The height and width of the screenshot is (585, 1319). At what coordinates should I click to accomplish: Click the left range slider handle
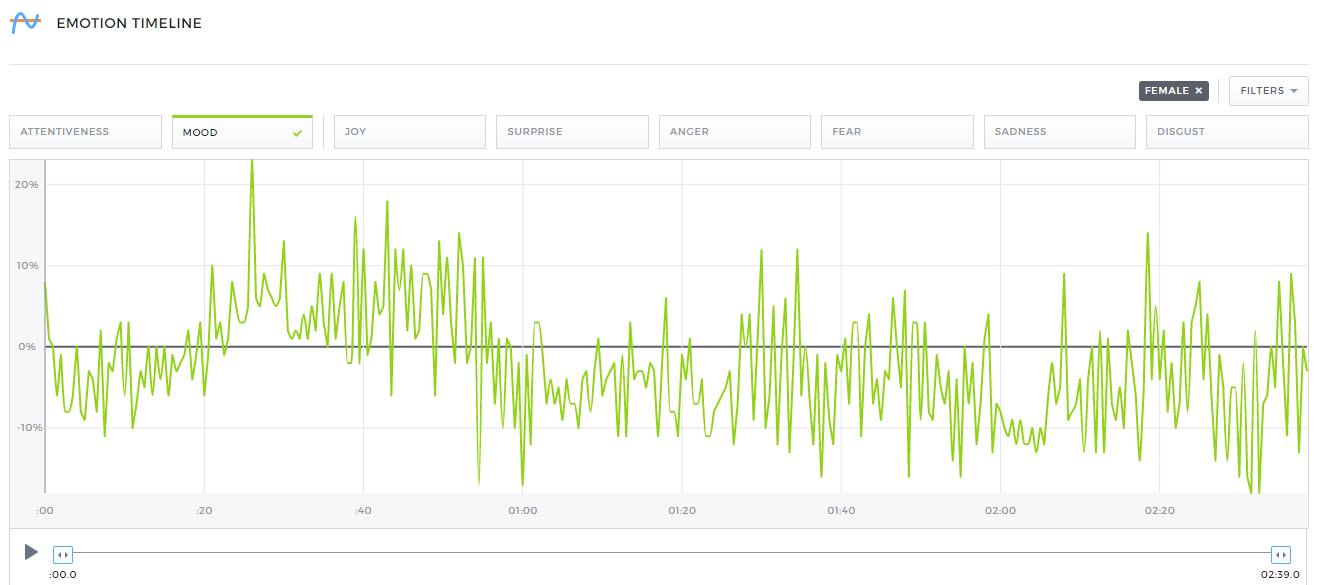[62, 554]
